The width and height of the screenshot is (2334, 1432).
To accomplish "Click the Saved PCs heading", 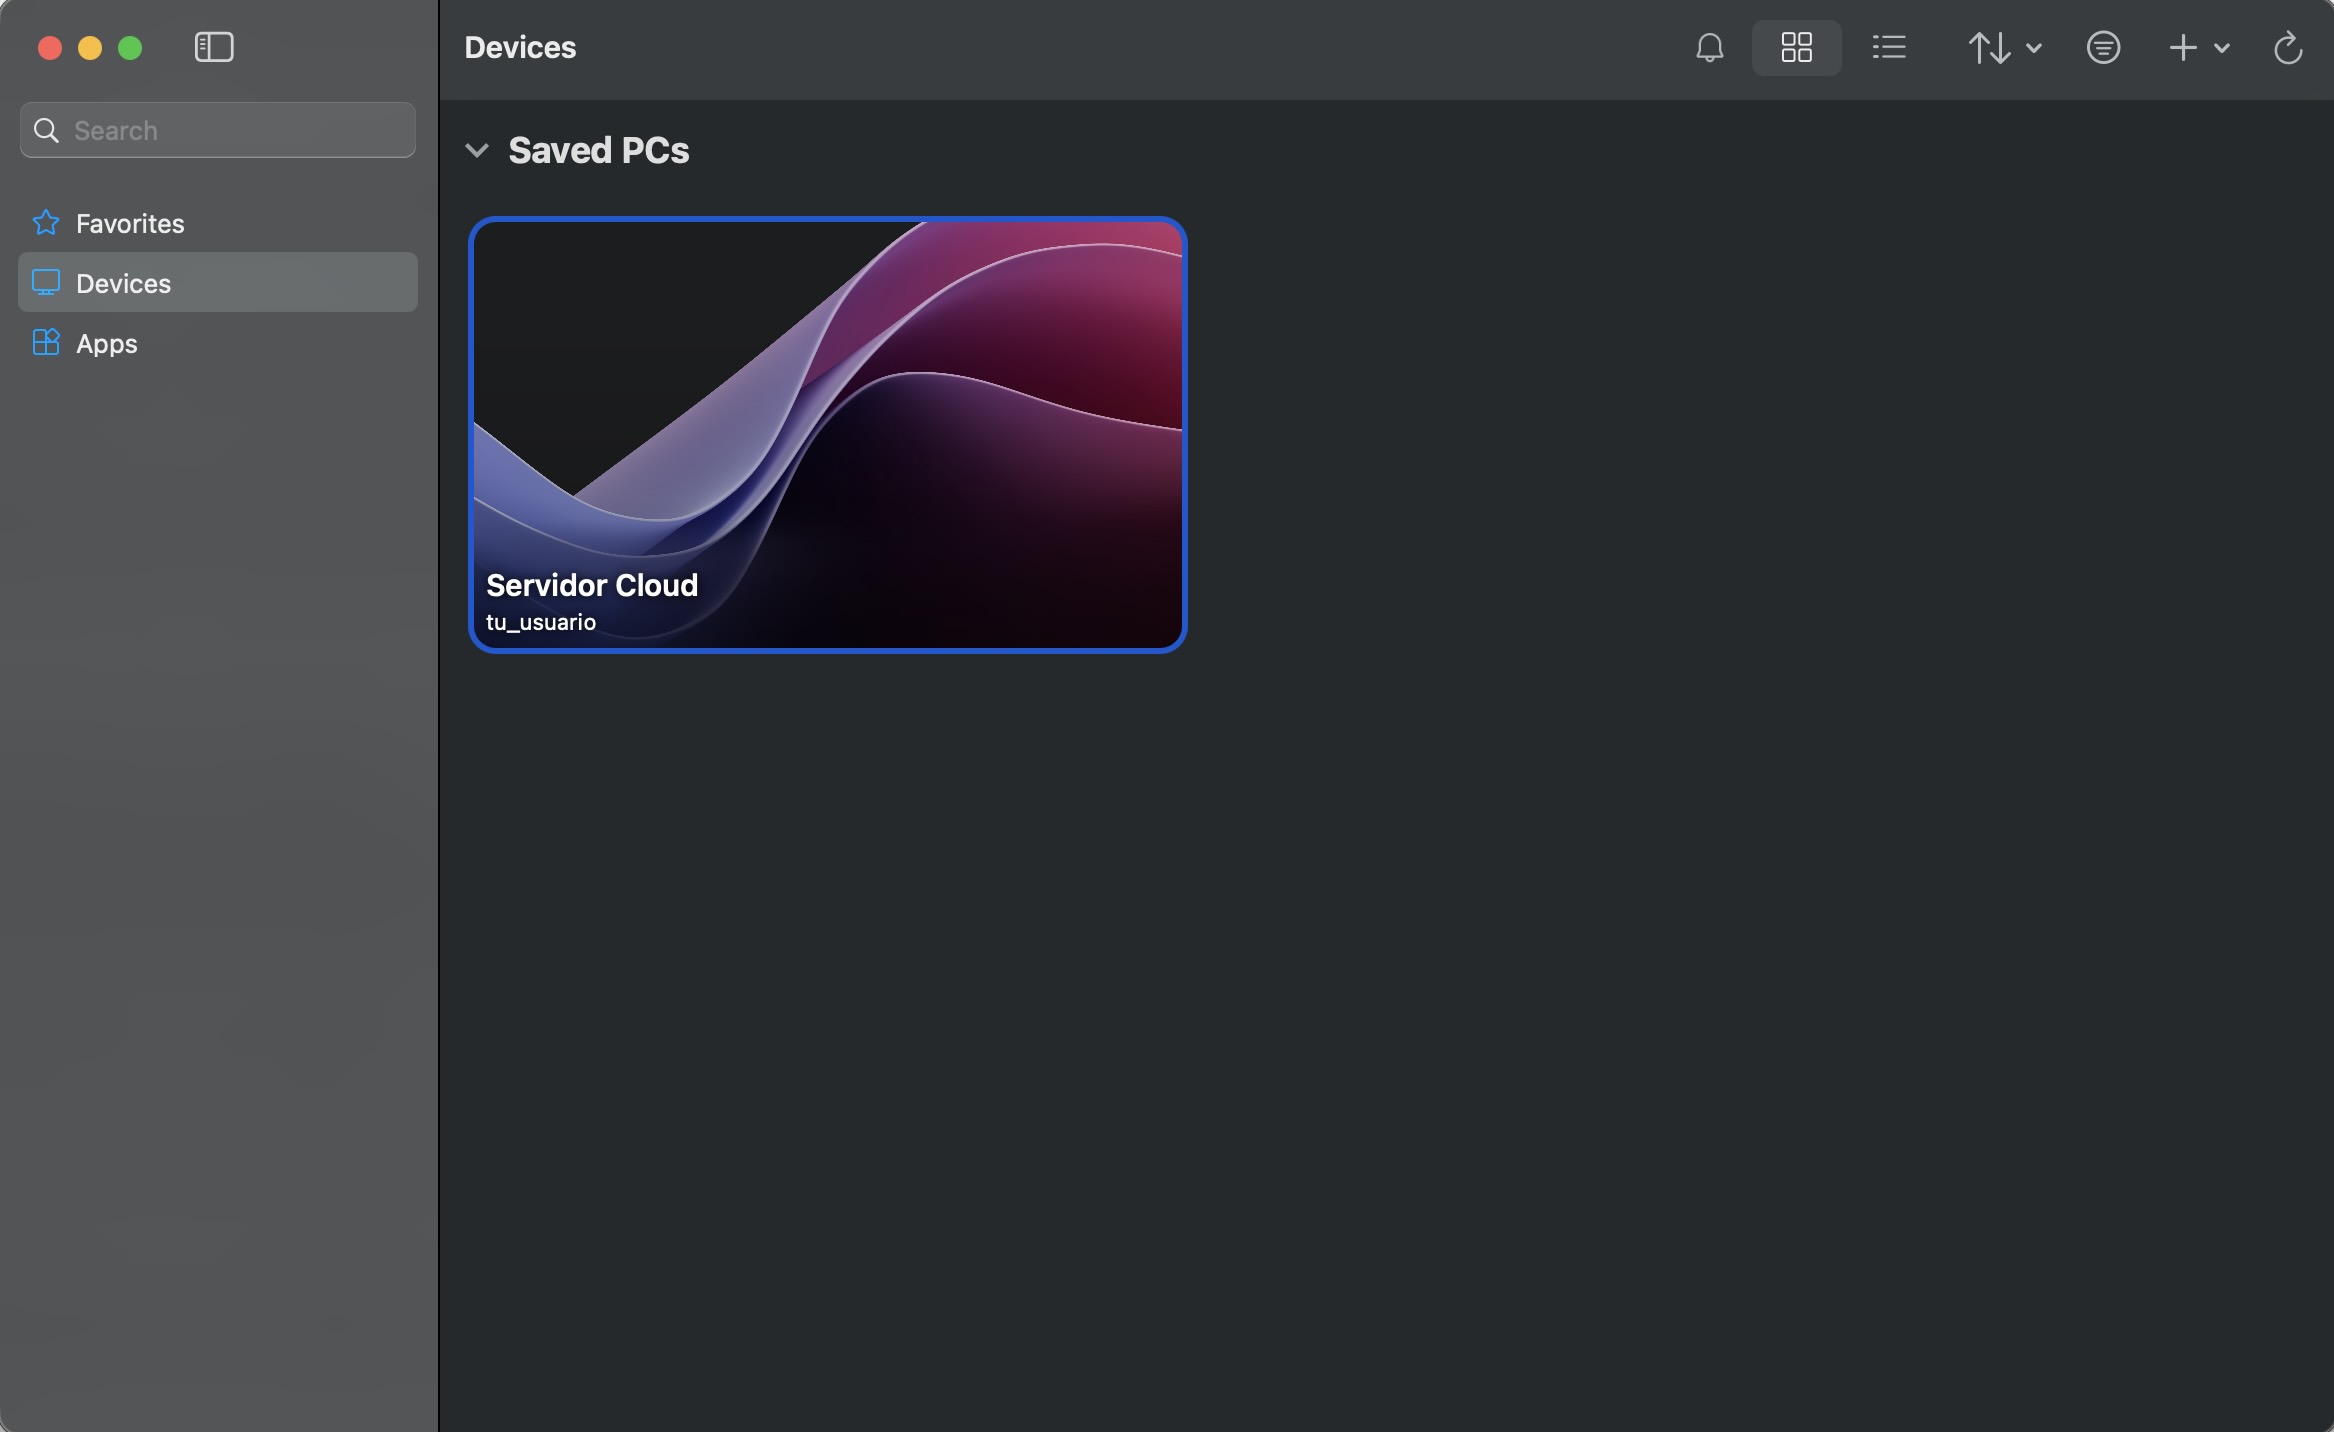I will pyautogui.click(x=598, y=151).
